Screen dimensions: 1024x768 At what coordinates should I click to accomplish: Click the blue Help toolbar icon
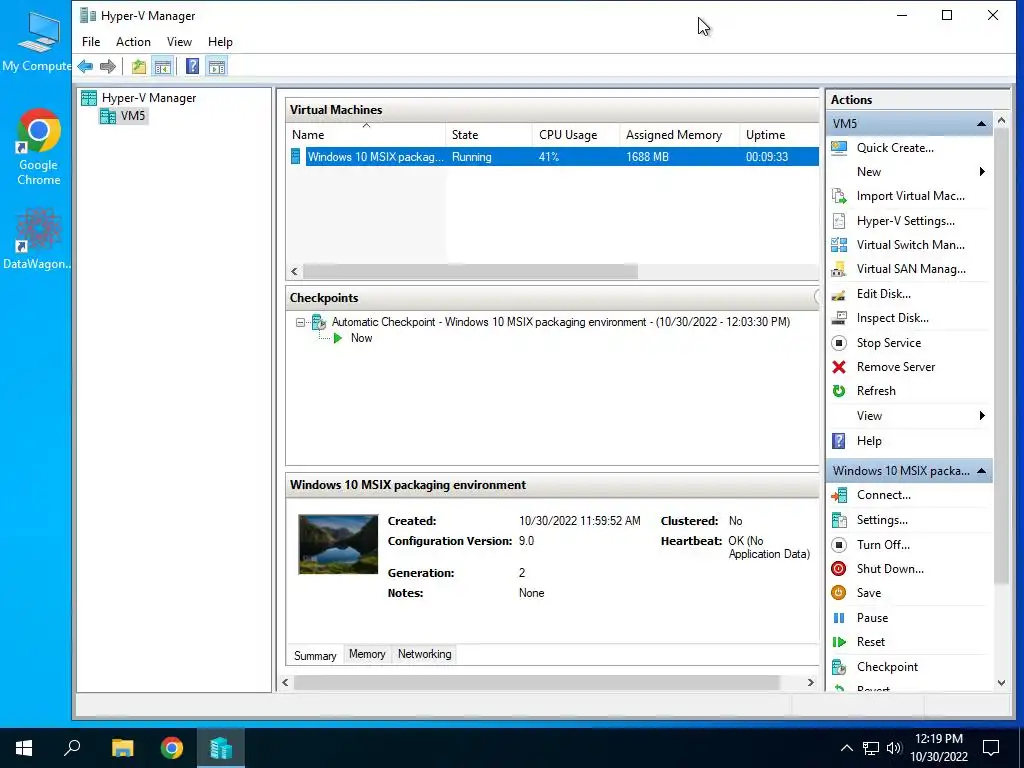coord(192,66)
